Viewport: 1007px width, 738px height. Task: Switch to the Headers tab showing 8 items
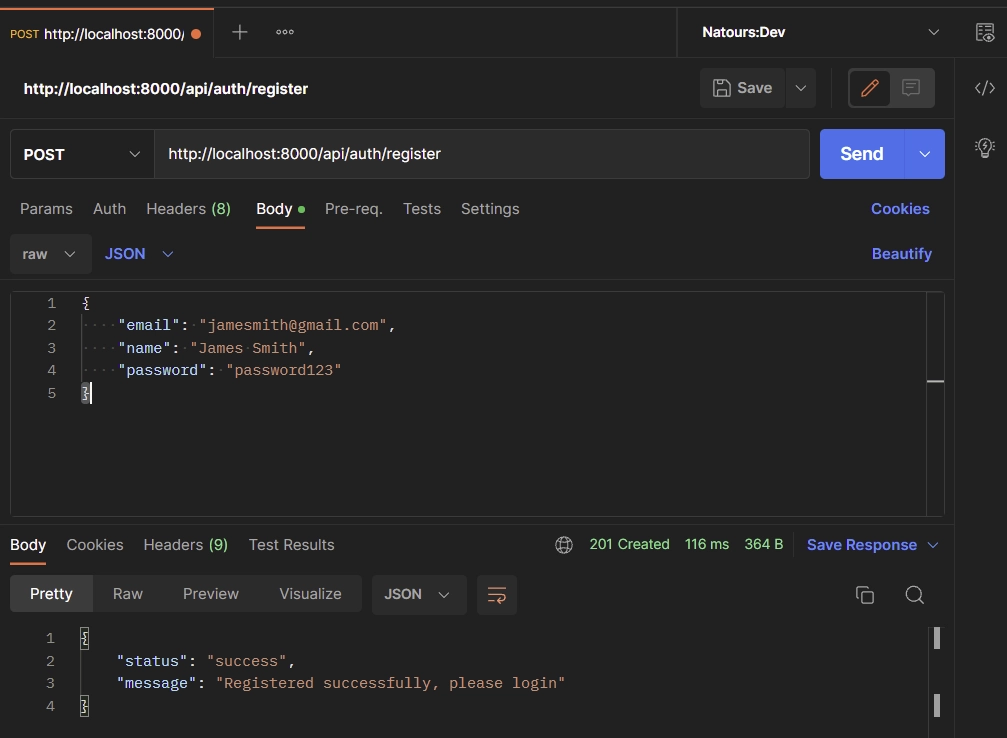click(x=188, y=208)
